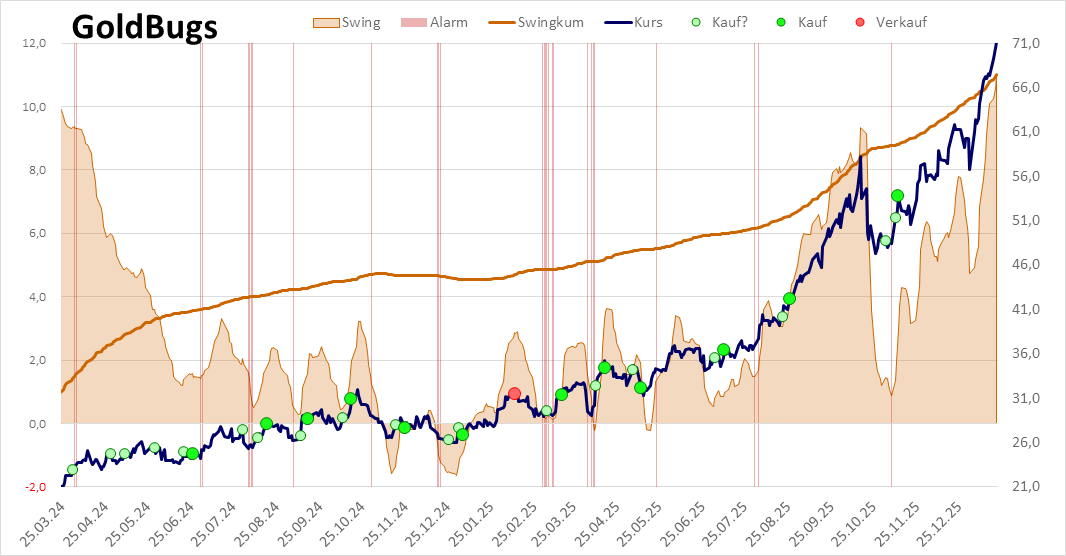This screenshot has width=1066, height=556.
Task: Click the 12,0 left axis value
Action: pyautogui.click(x=34, y=43)
